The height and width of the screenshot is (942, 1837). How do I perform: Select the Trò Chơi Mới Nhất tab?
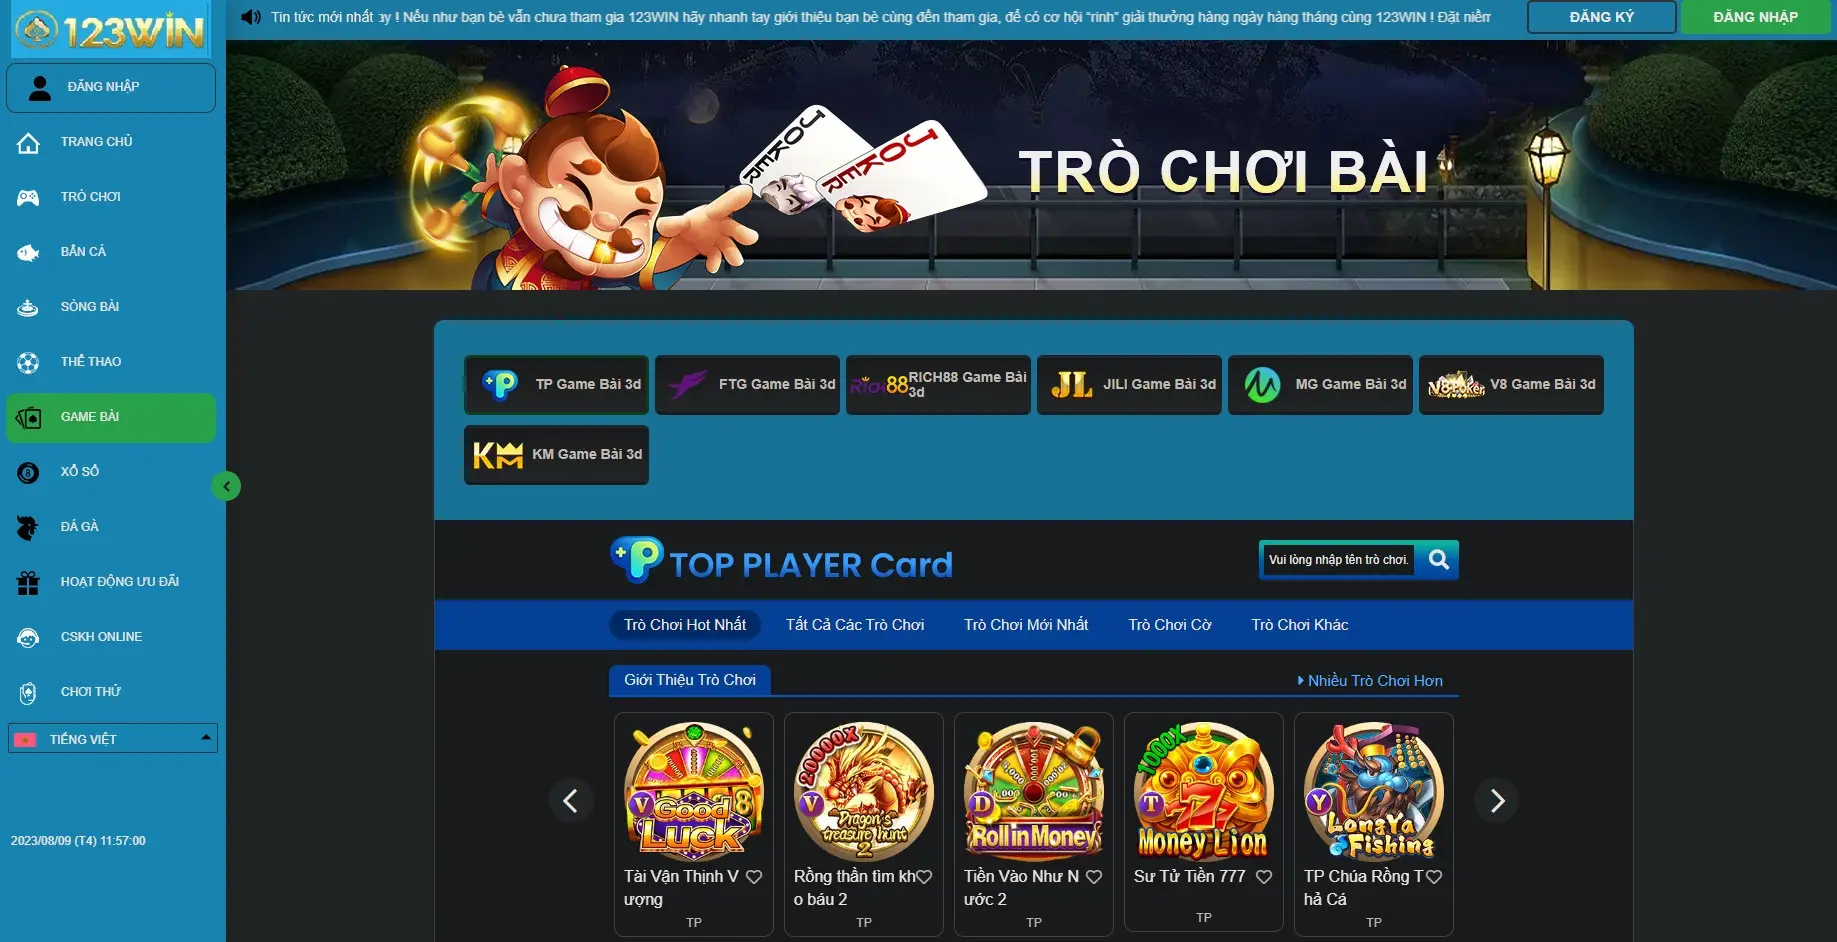(1026, 625)
